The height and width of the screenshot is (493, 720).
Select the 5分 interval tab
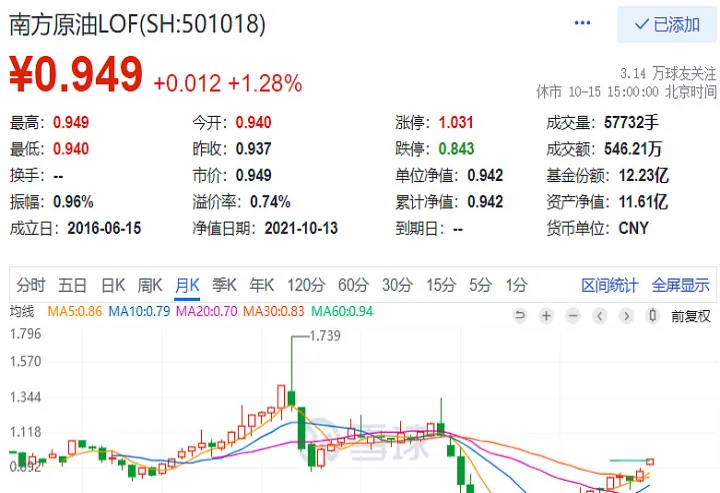pos(480,285)
